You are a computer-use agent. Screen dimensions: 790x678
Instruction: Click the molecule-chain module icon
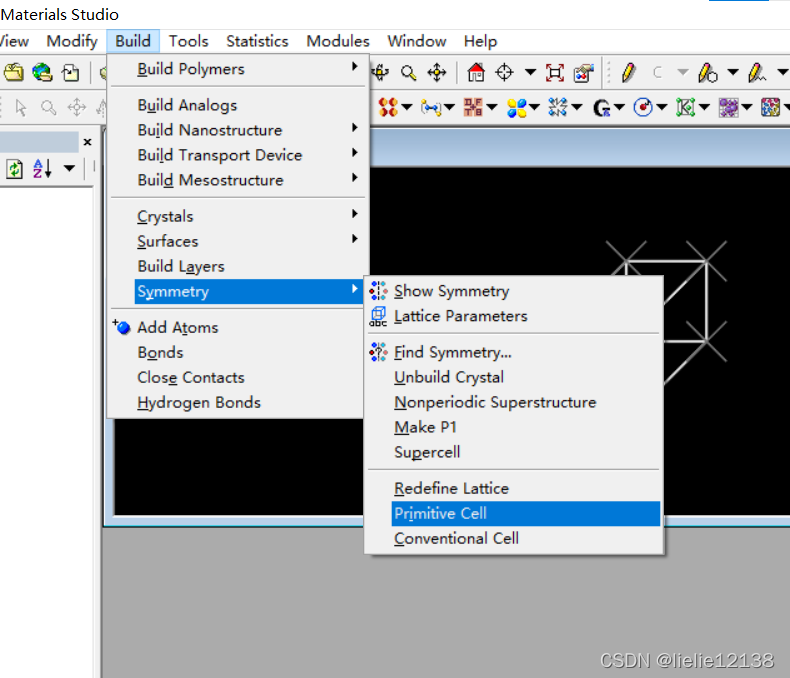pos(431,107)
